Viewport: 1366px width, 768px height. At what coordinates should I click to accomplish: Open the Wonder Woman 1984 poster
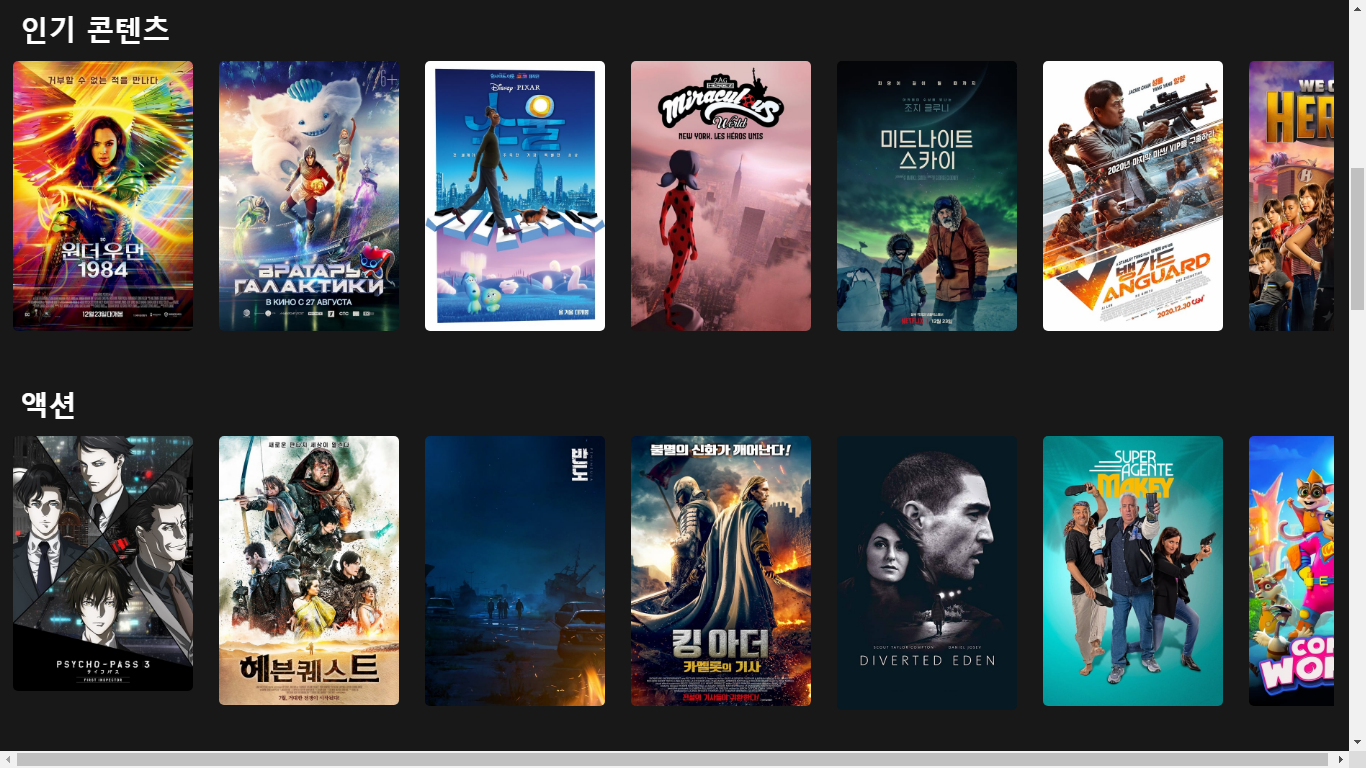pos(103,196)
